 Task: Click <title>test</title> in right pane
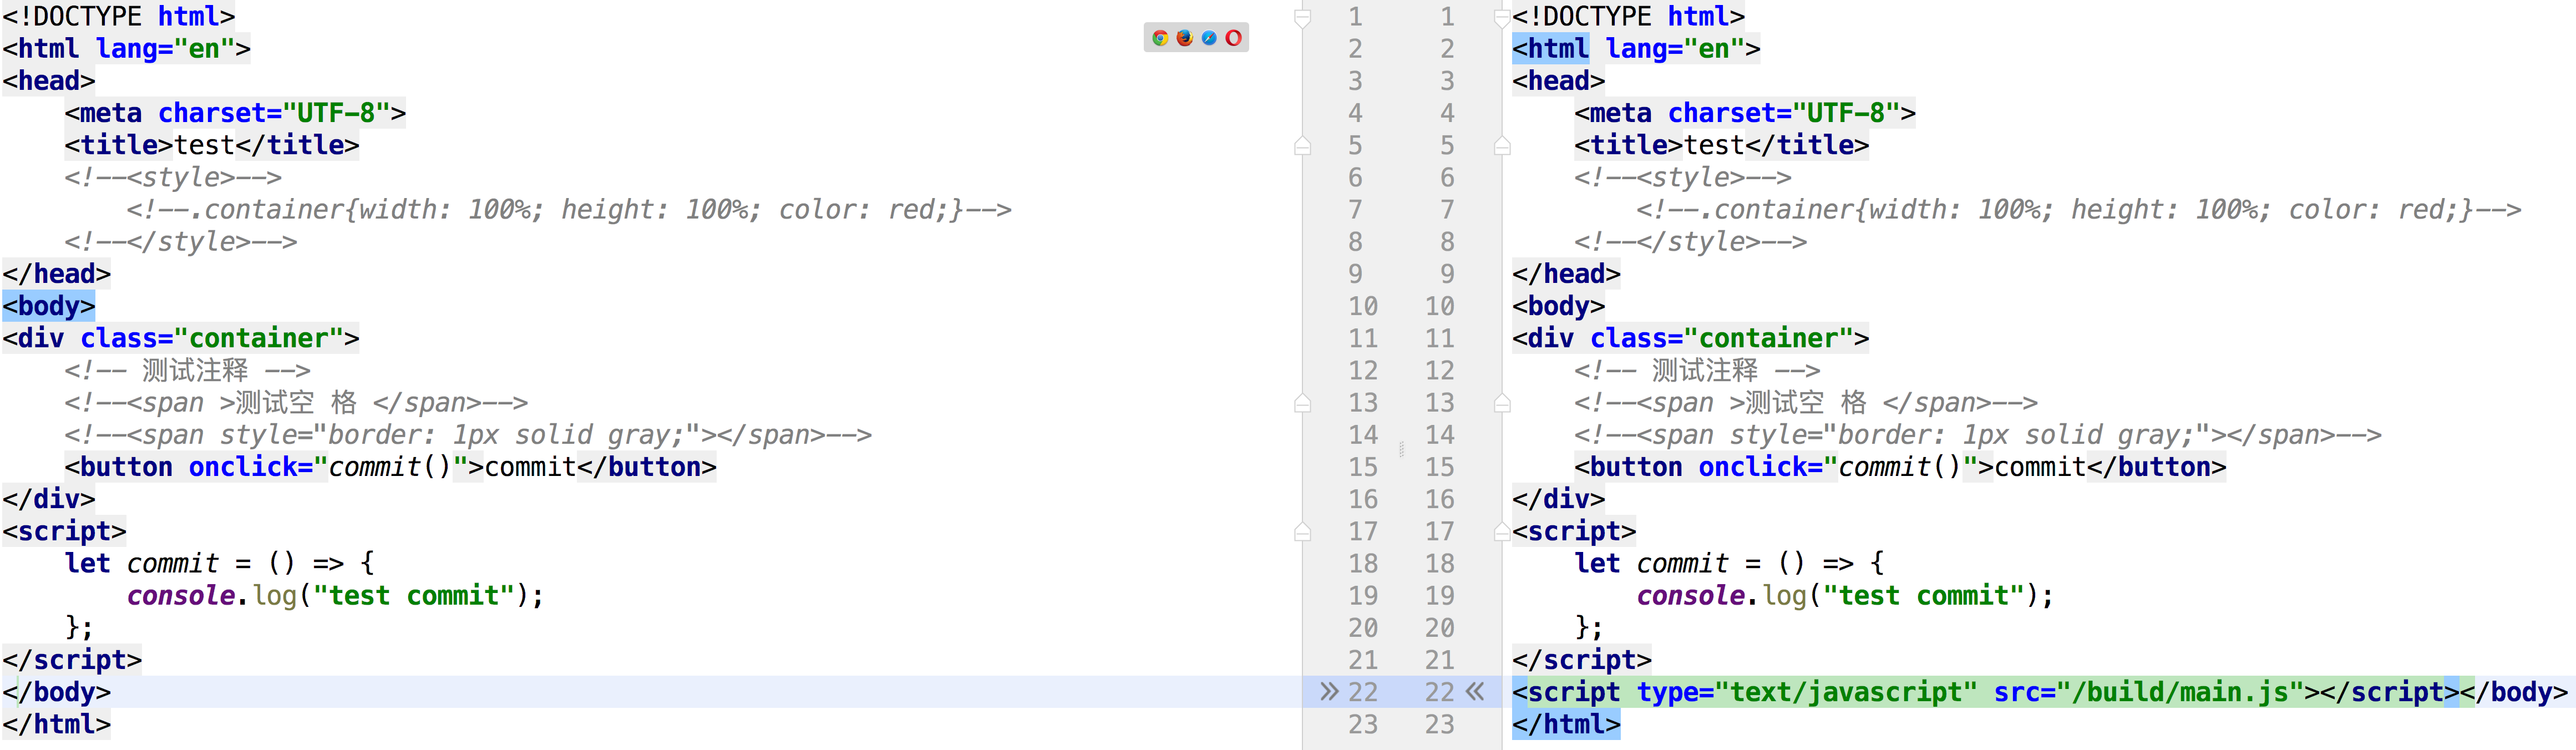point(1721,145)
